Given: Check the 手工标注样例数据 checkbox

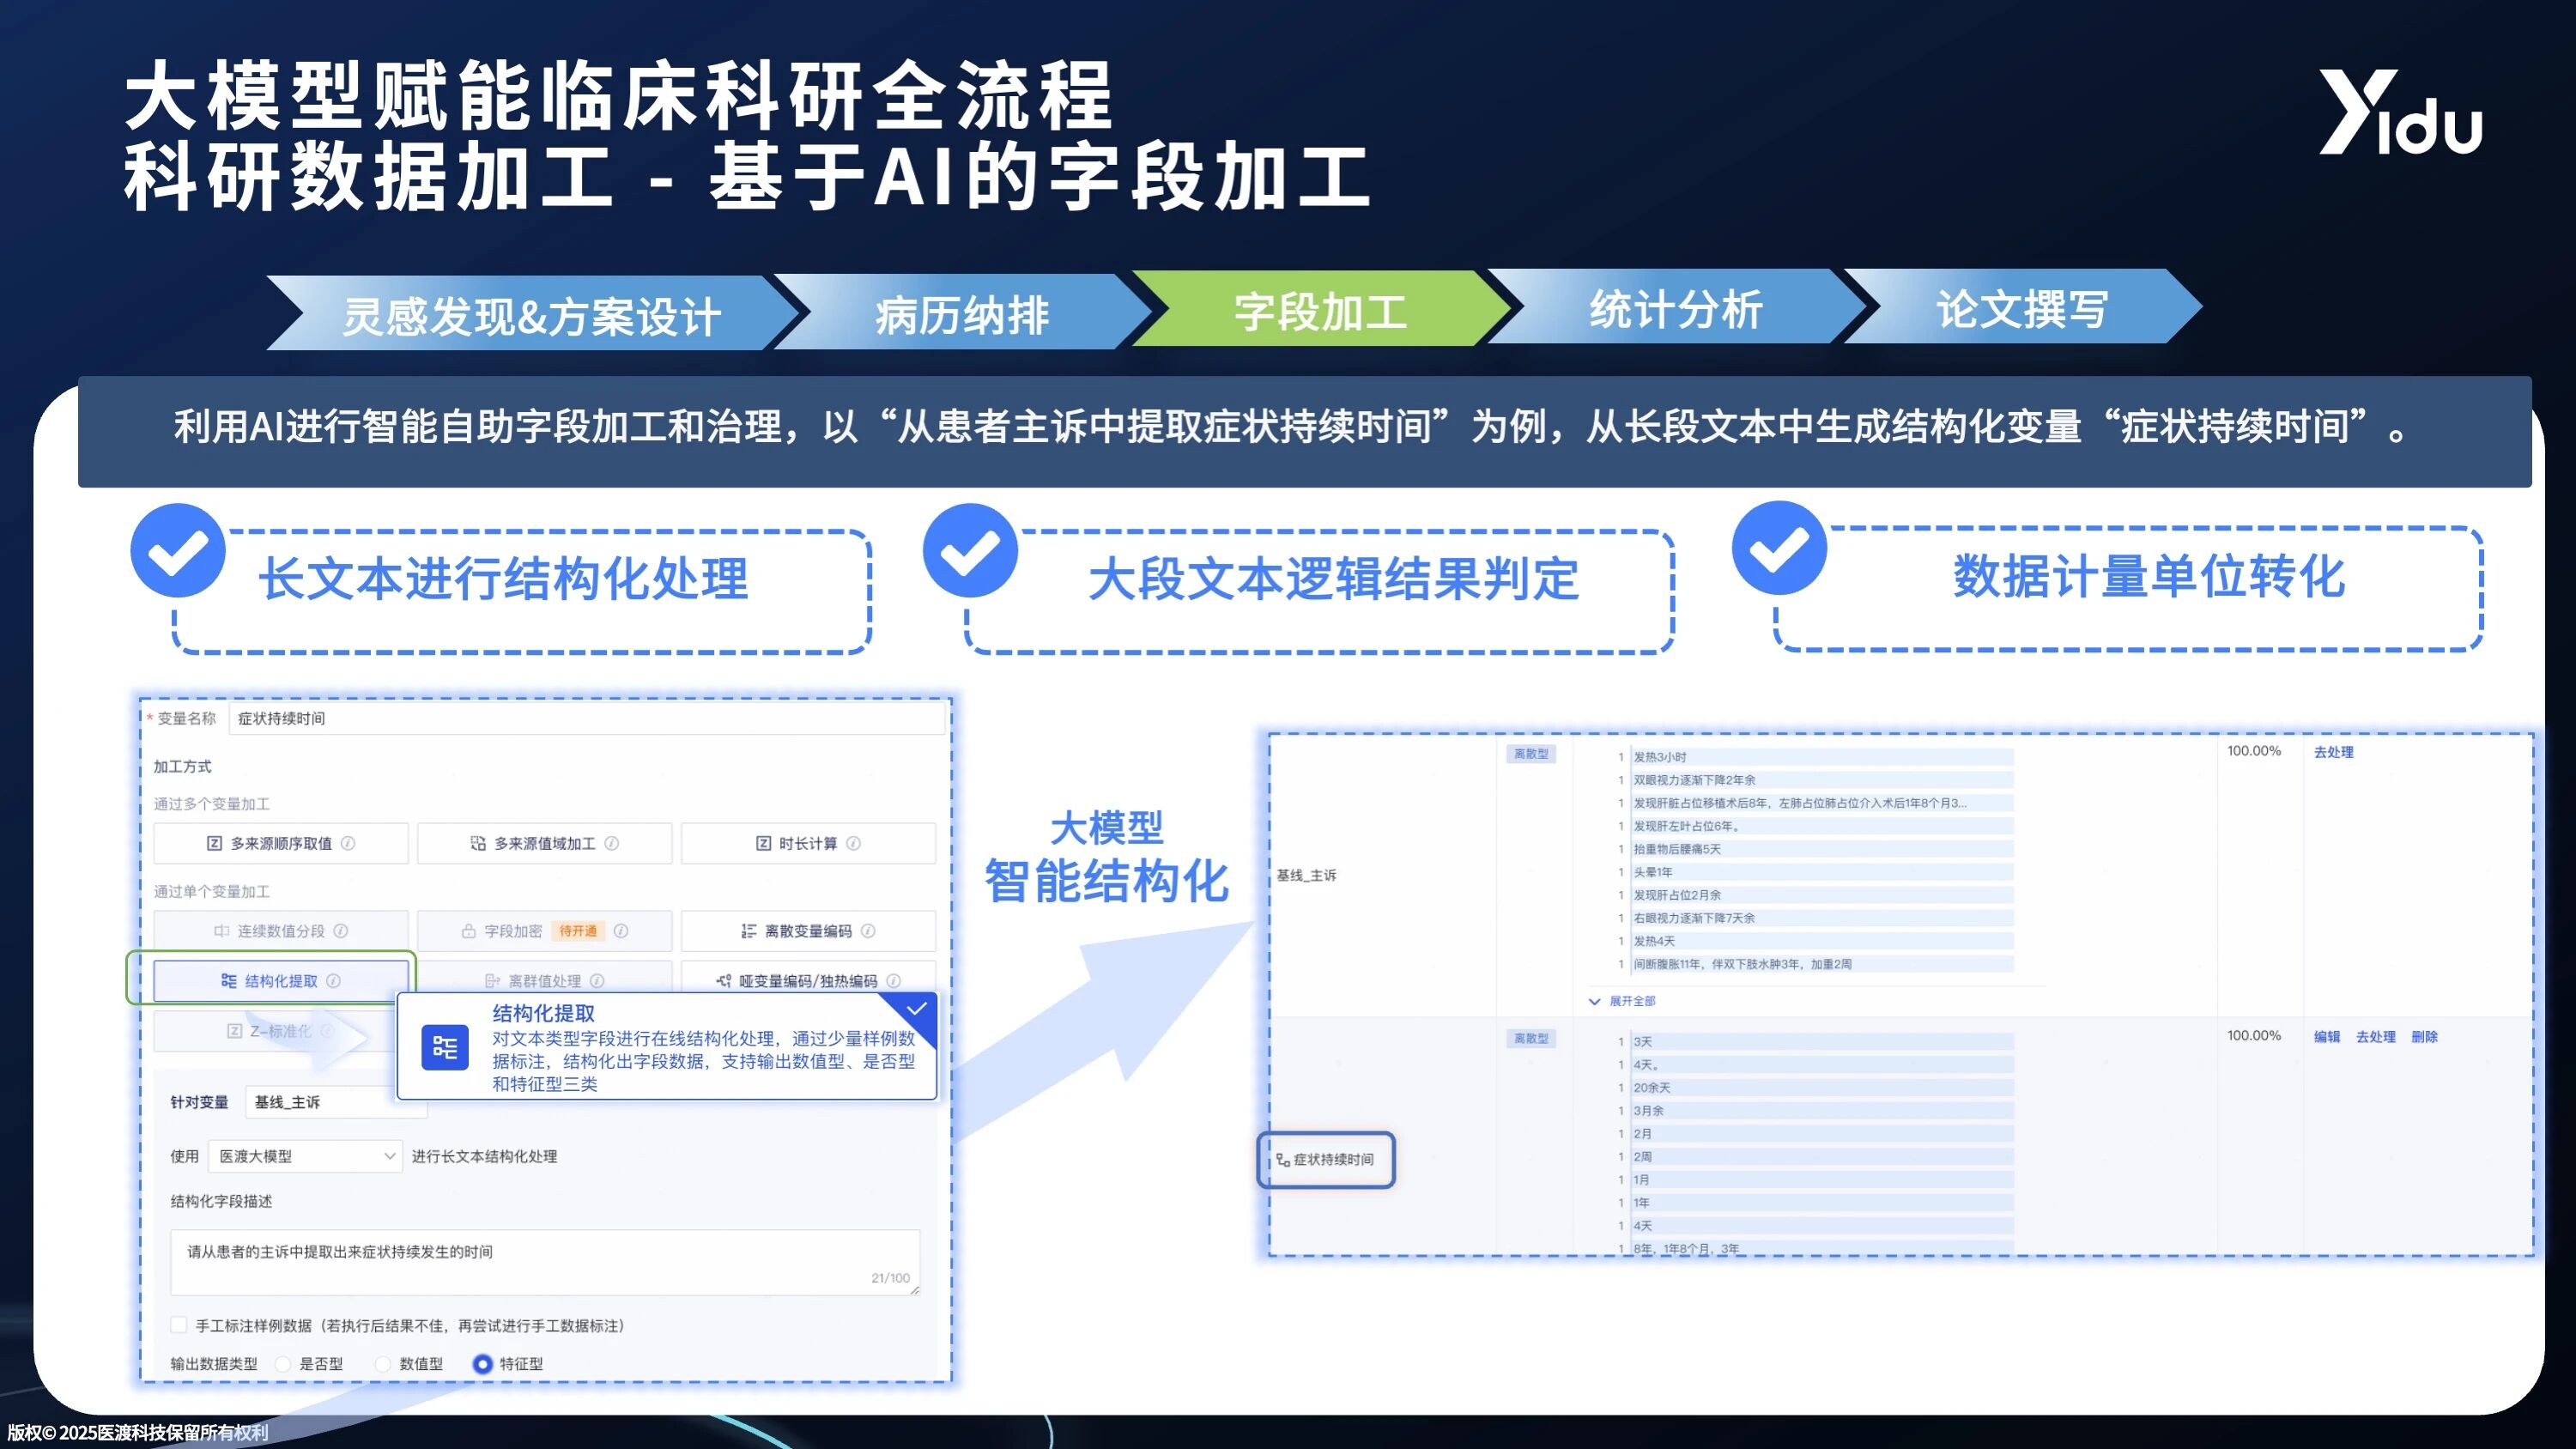Looking at the screenshot, I should coord(179,1325).
